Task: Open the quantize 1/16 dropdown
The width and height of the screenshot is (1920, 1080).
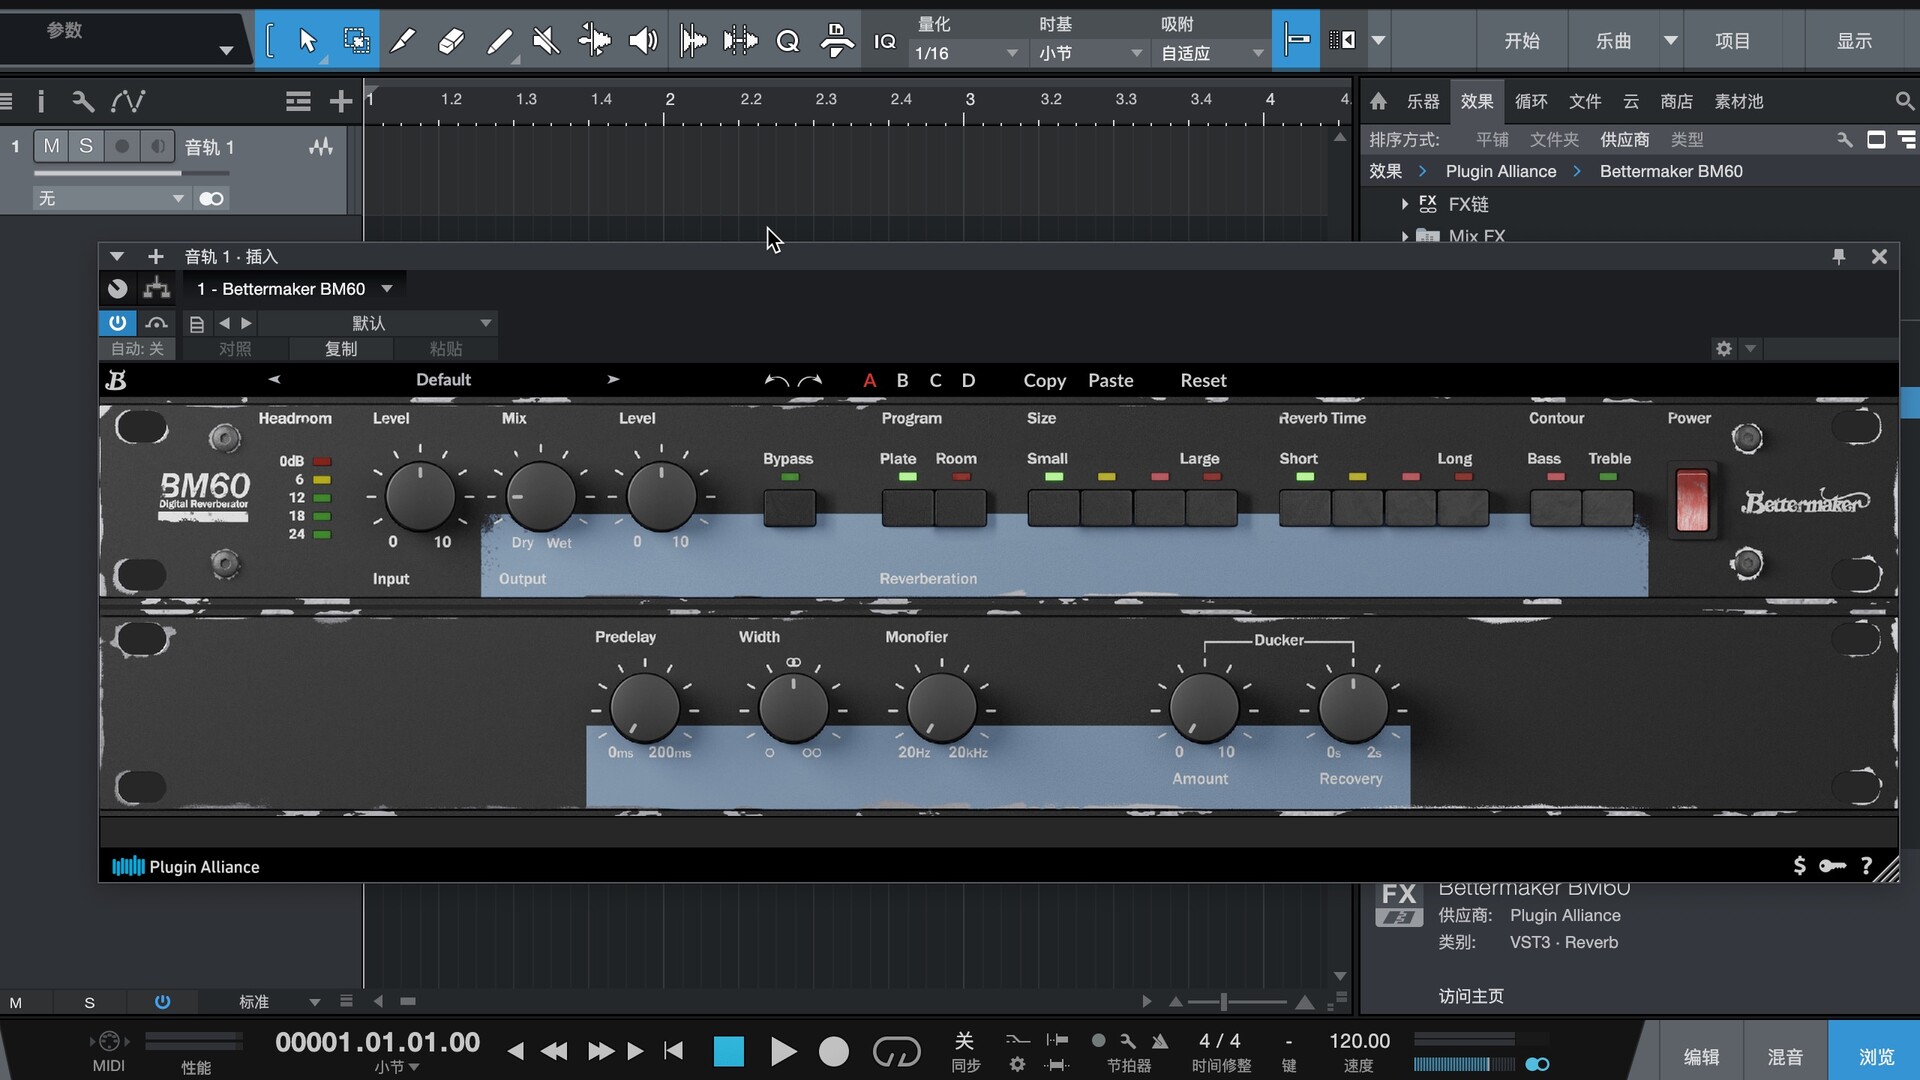Action: (966, 53)
